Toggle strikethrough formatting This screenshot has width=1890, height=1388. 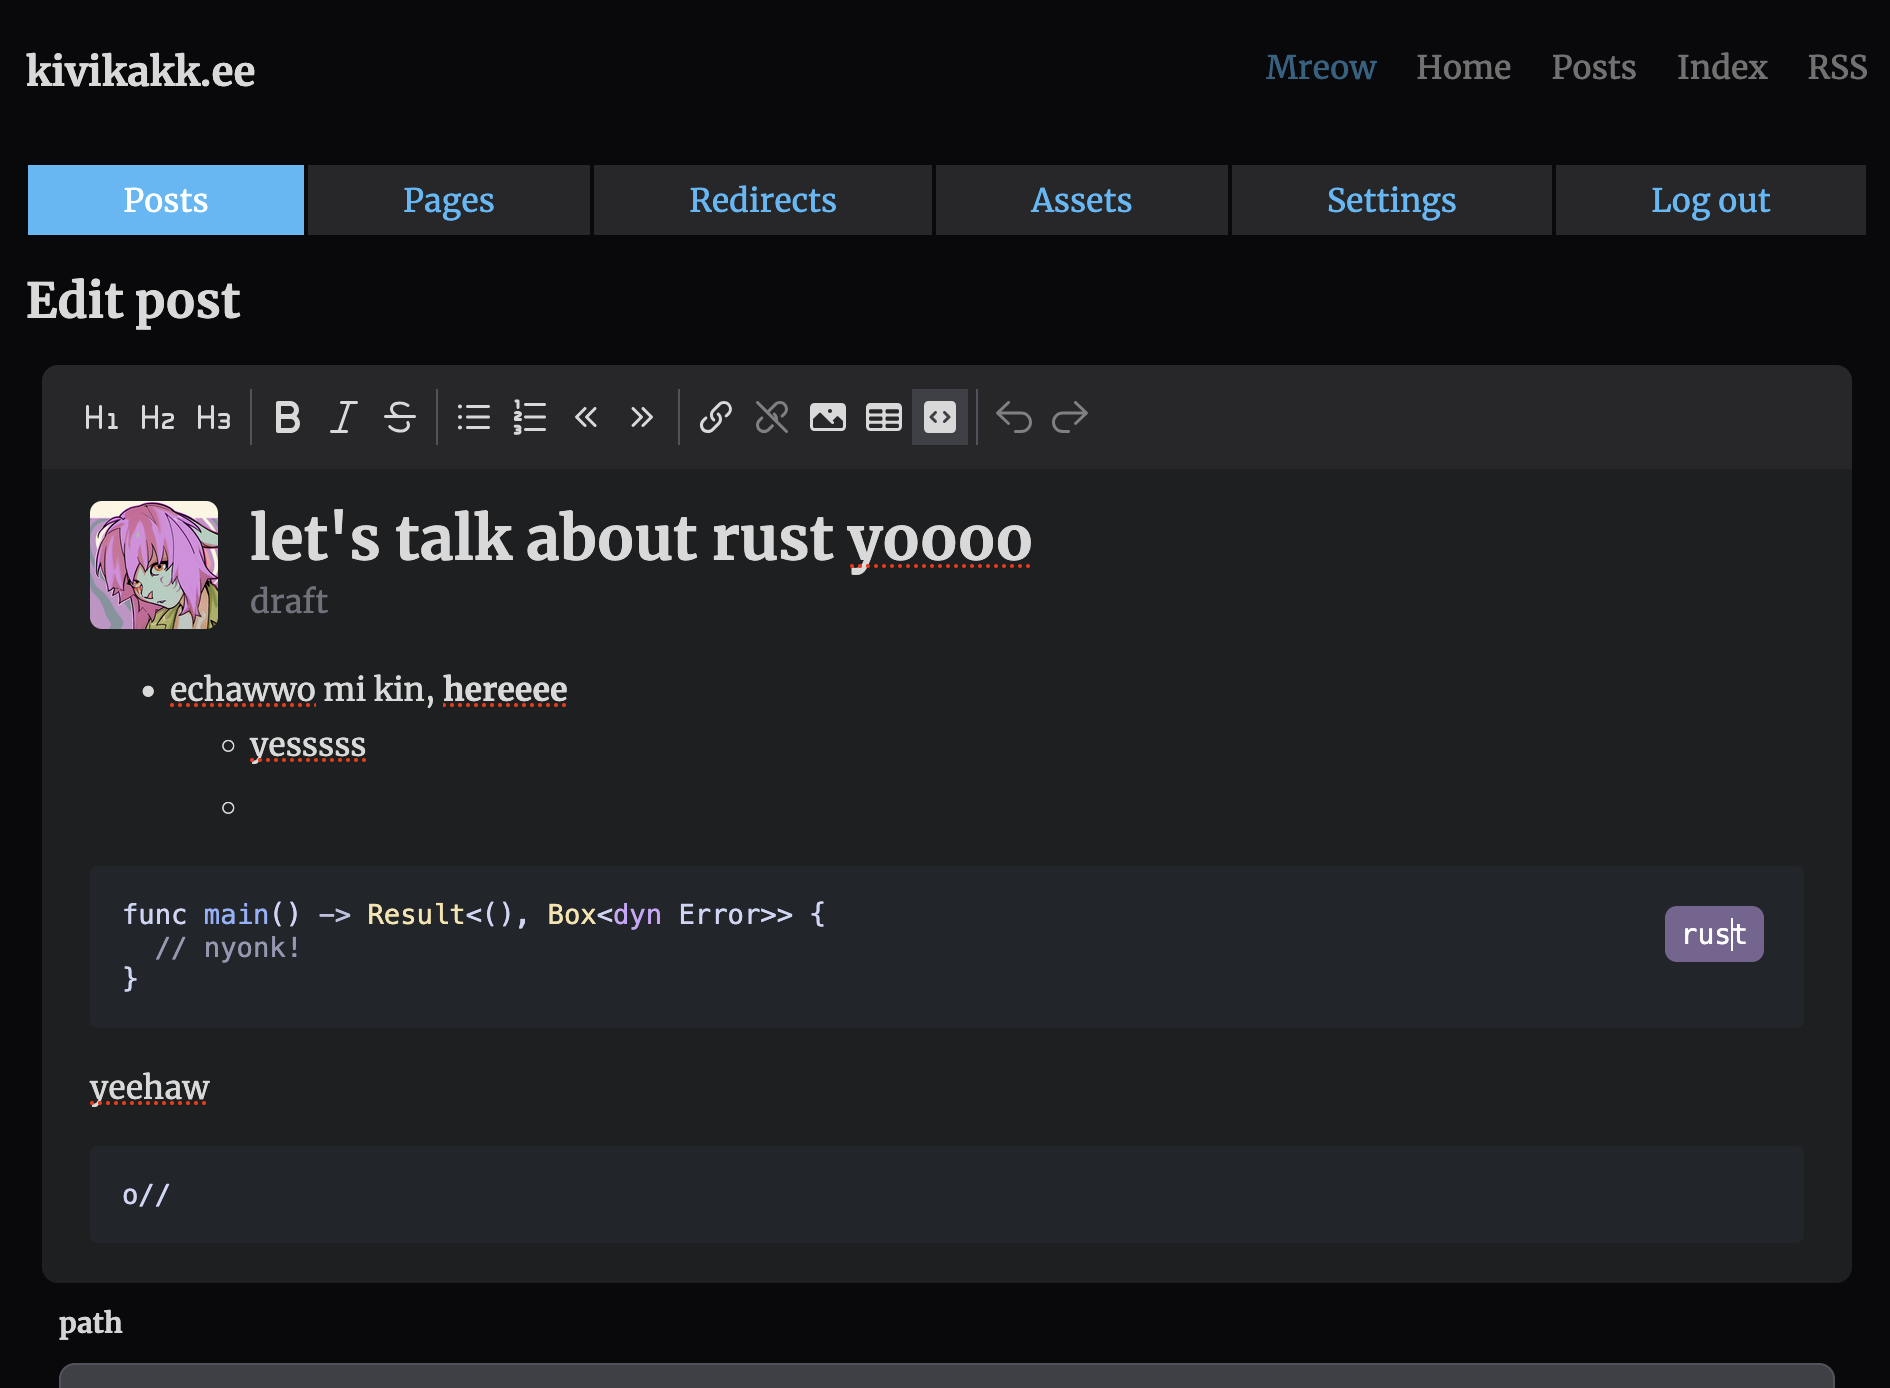399,417
